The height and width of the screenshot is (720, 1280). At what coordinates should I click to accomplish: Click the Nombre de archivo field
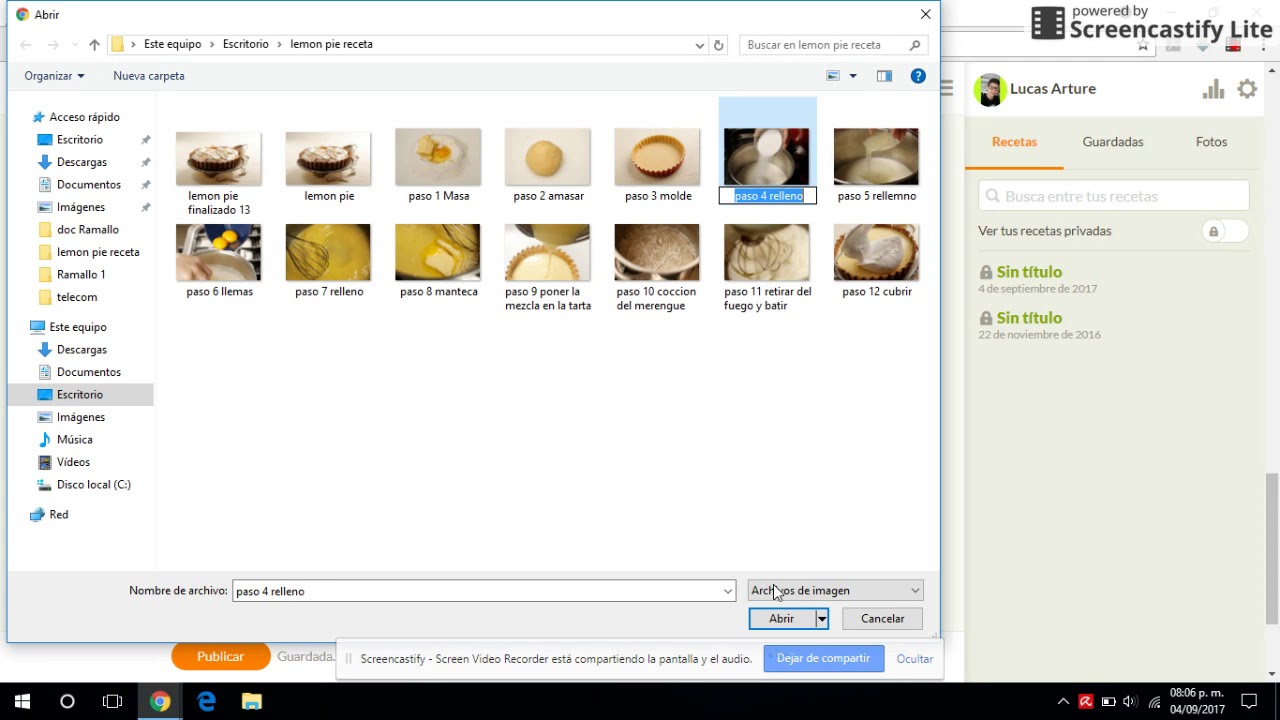484,591
